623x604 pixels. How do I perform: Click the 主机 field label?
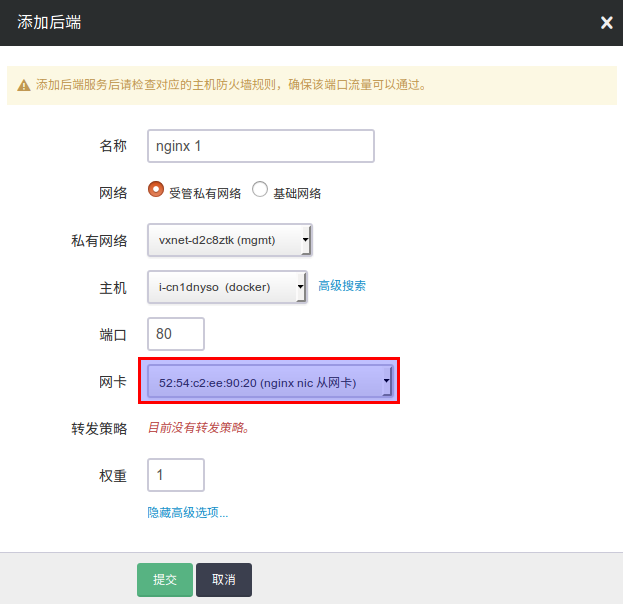[x=113, y=288]
